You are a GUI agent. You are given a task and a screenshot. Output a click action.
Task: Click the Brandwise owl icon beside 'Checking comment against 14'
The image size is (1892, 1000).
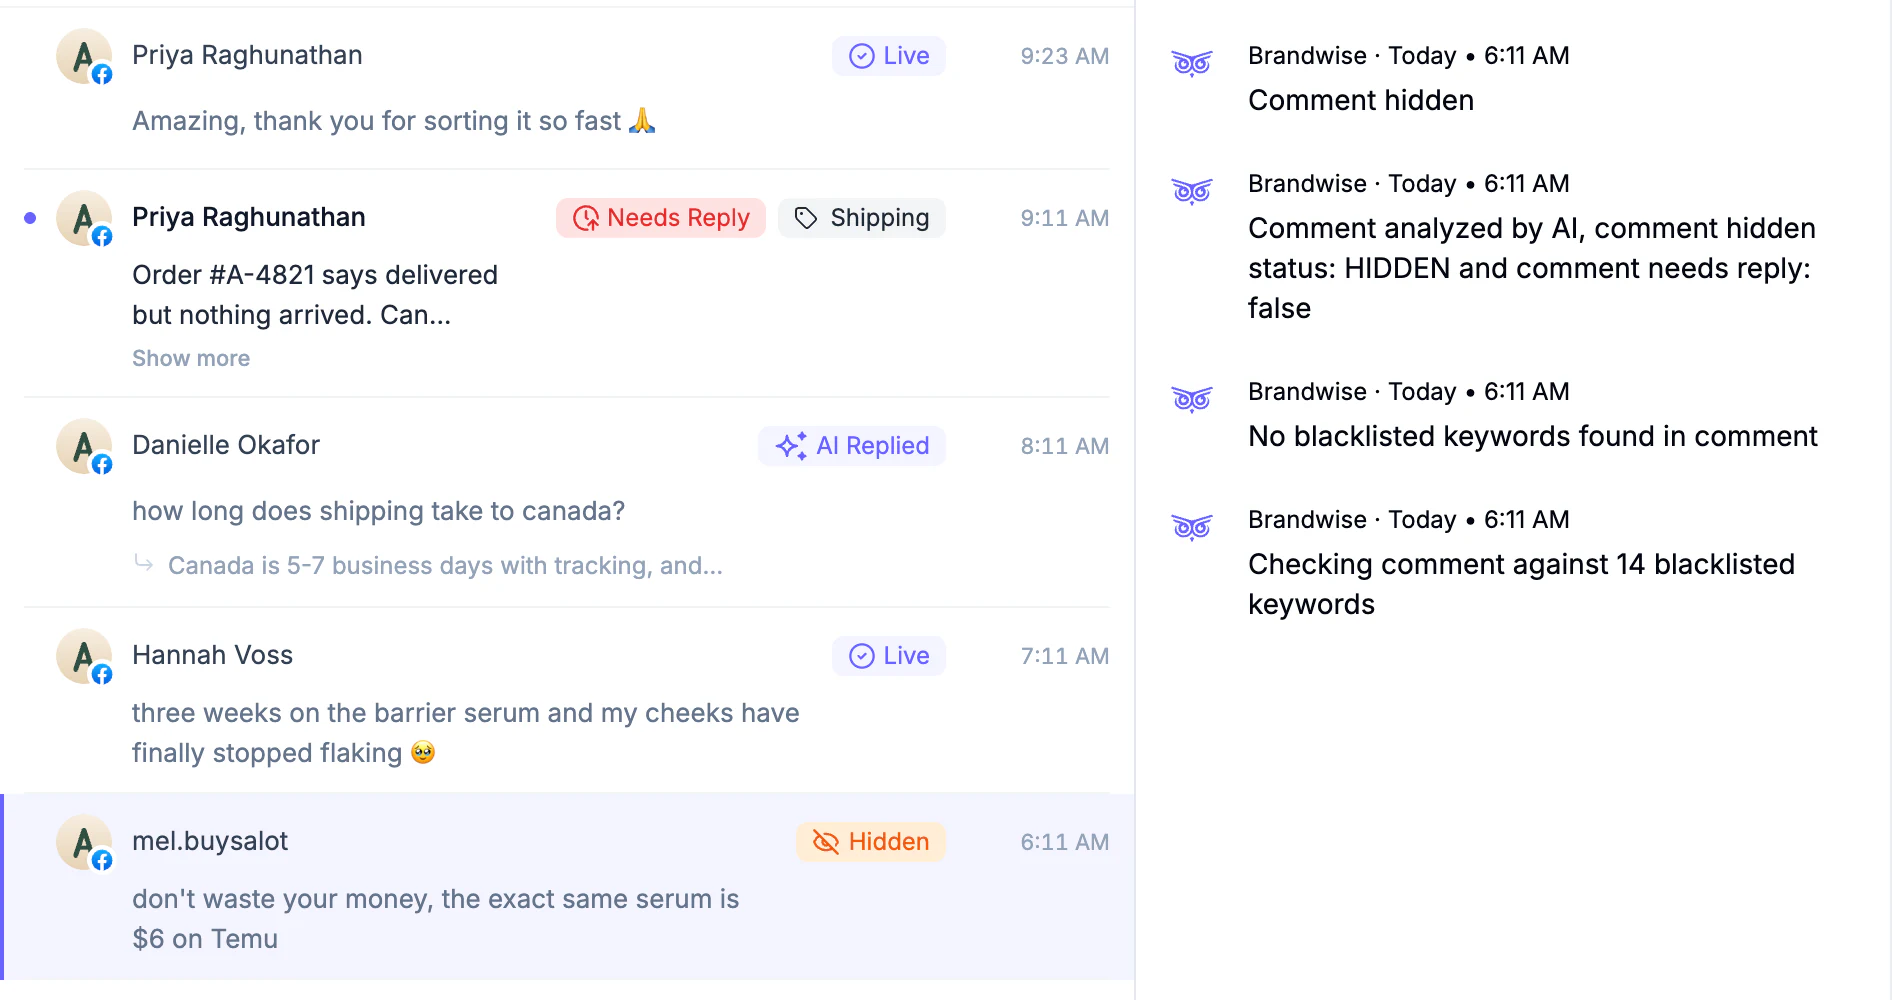point(1192,527)
